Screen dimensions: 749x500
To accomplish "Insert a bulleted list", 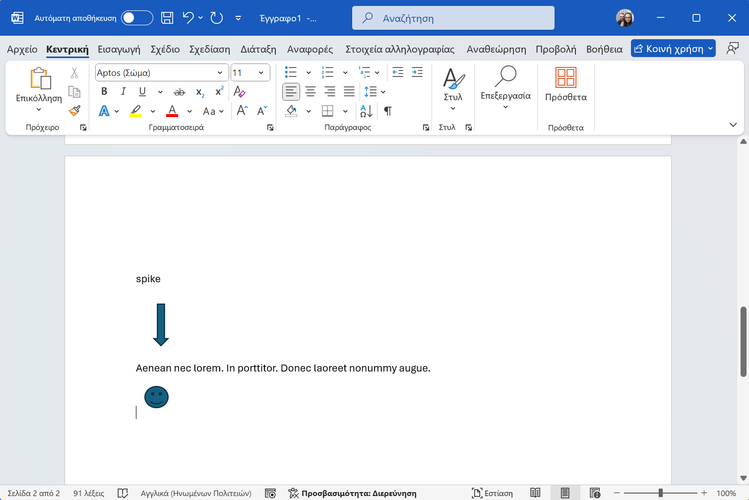I will (291, 72).
